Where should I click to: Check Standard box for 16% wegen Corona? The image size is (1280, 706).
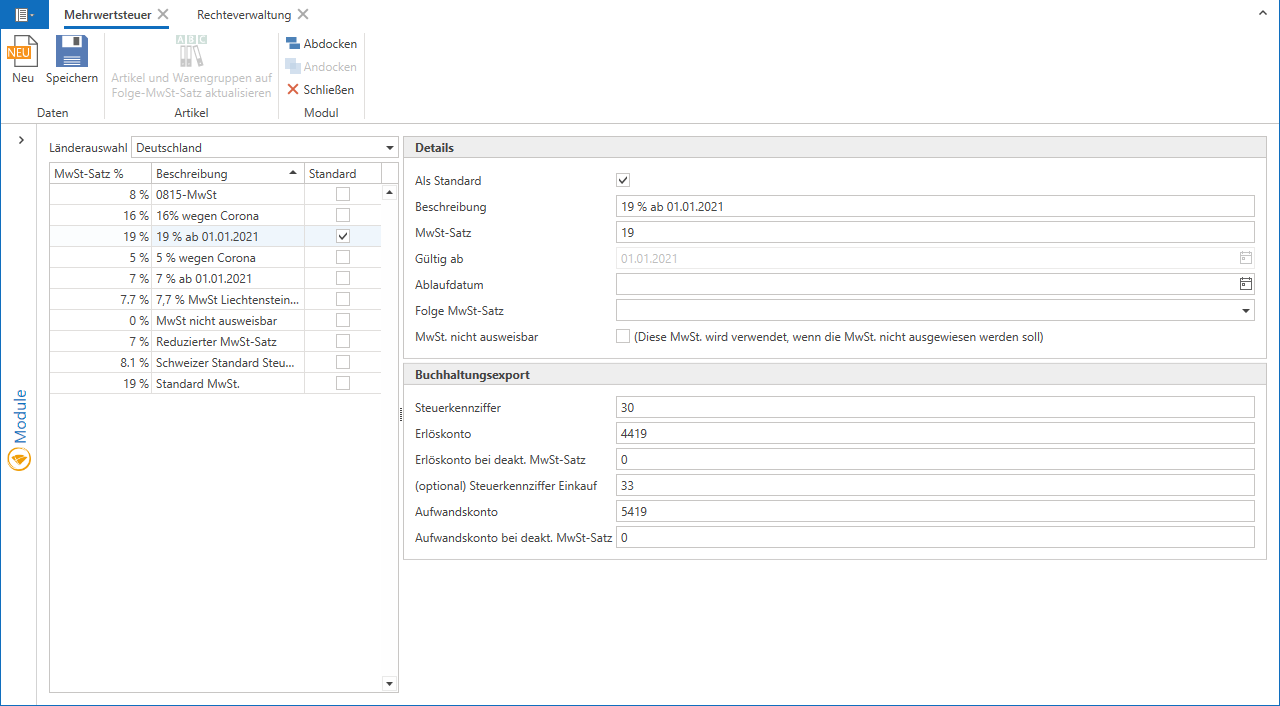coord(343,216)
